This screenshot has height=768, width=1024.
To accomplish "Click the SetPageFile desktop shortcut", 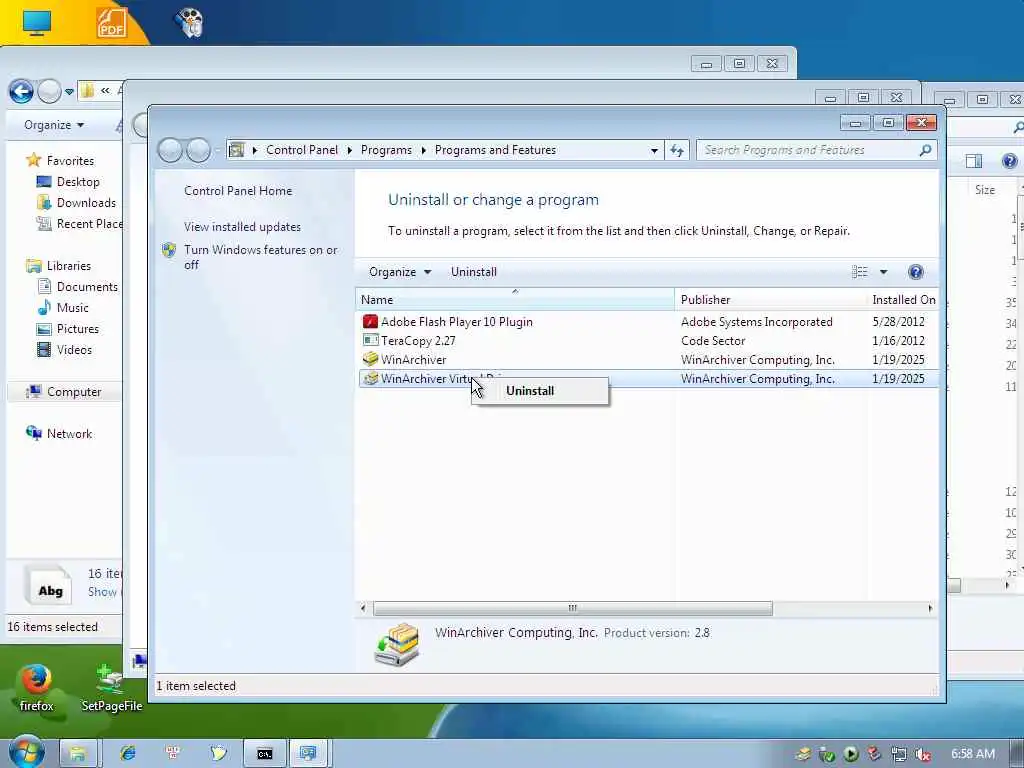I will click(112, 688).
